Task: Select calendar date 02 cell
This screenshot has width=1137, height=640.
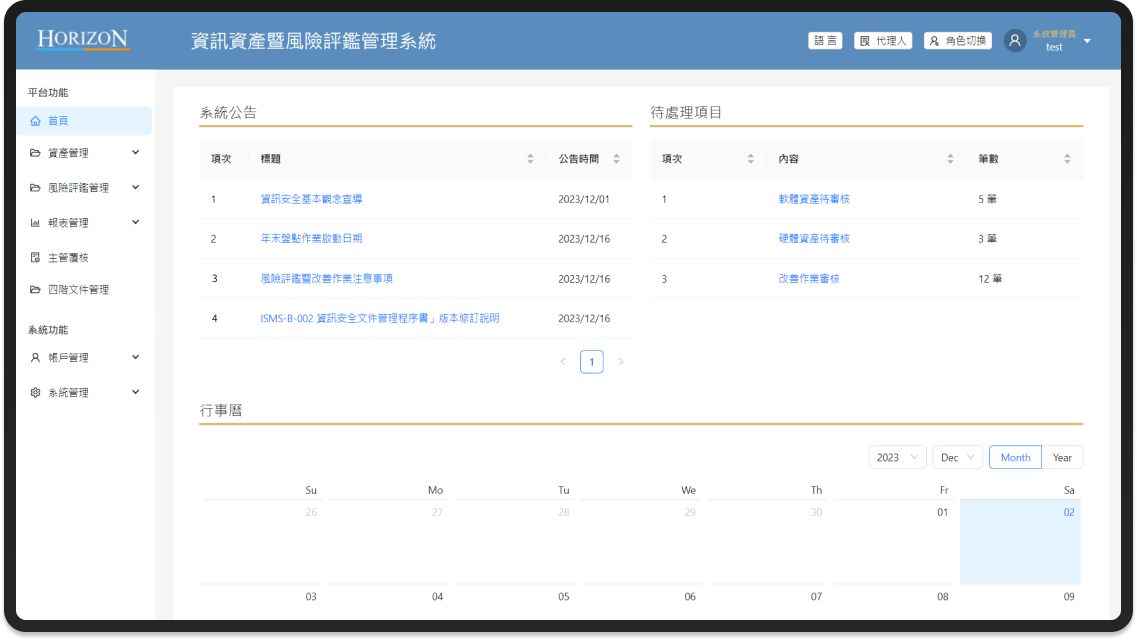Action: tap(1020, 541)
